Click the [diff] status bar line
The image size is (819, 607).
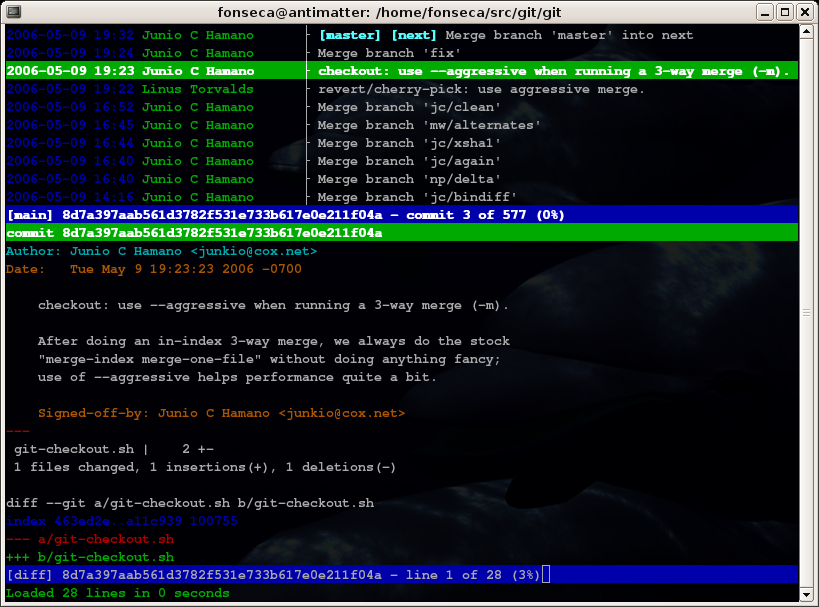point(200,575)
